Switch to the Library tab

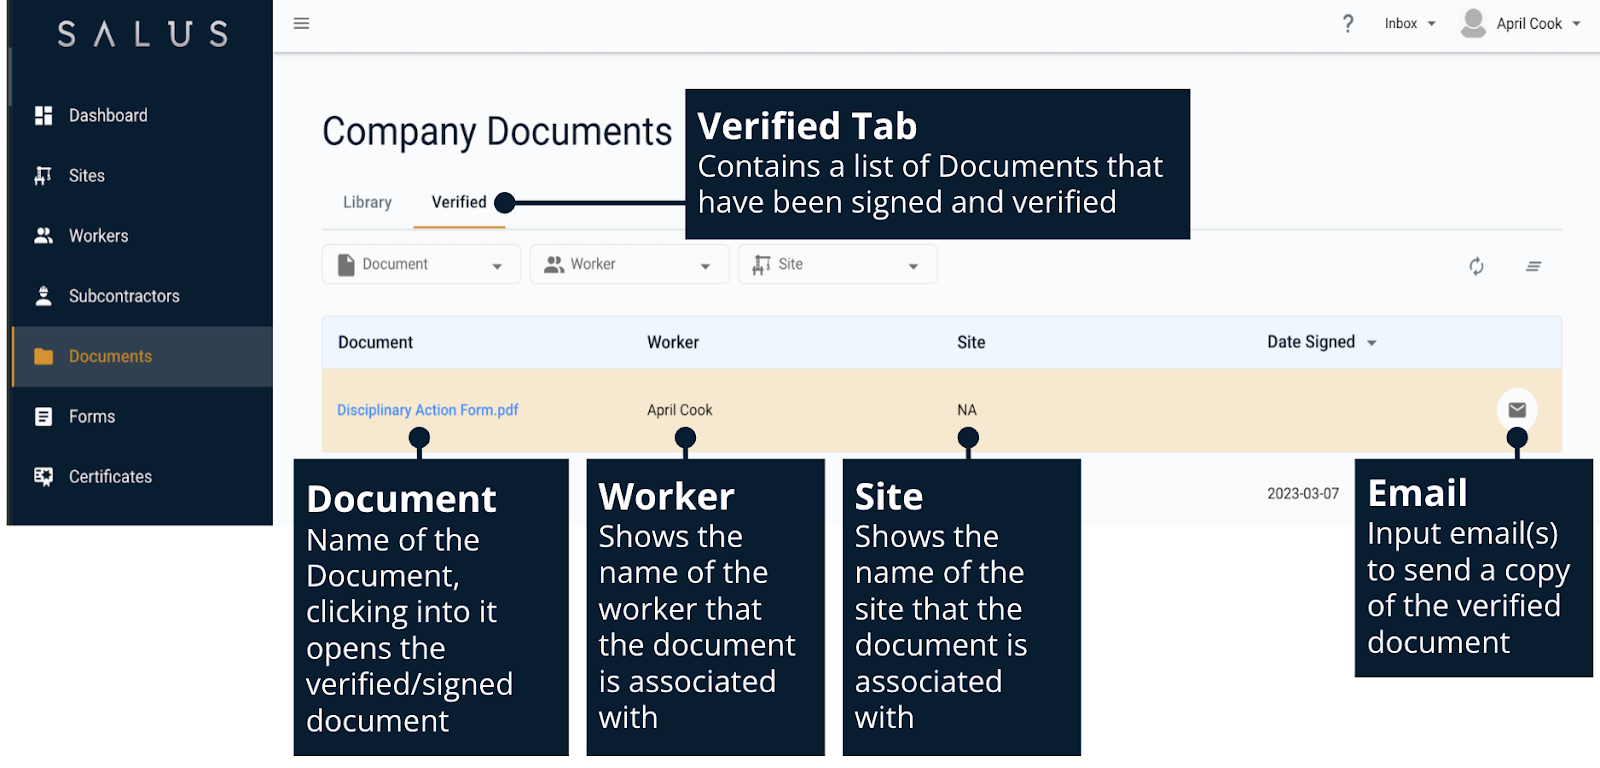pos(367,202)
